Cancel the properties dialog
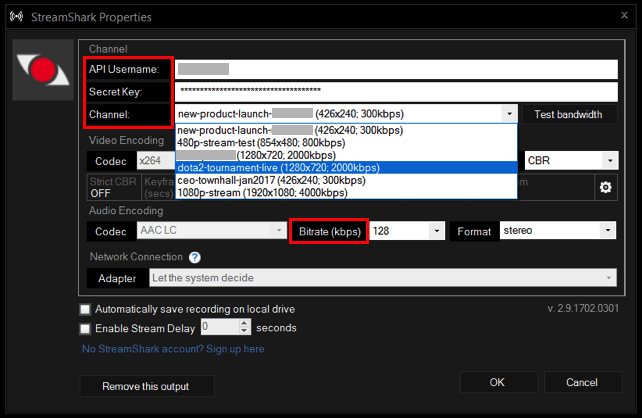Screen dimensions: 642x418 tap(582, 382)
